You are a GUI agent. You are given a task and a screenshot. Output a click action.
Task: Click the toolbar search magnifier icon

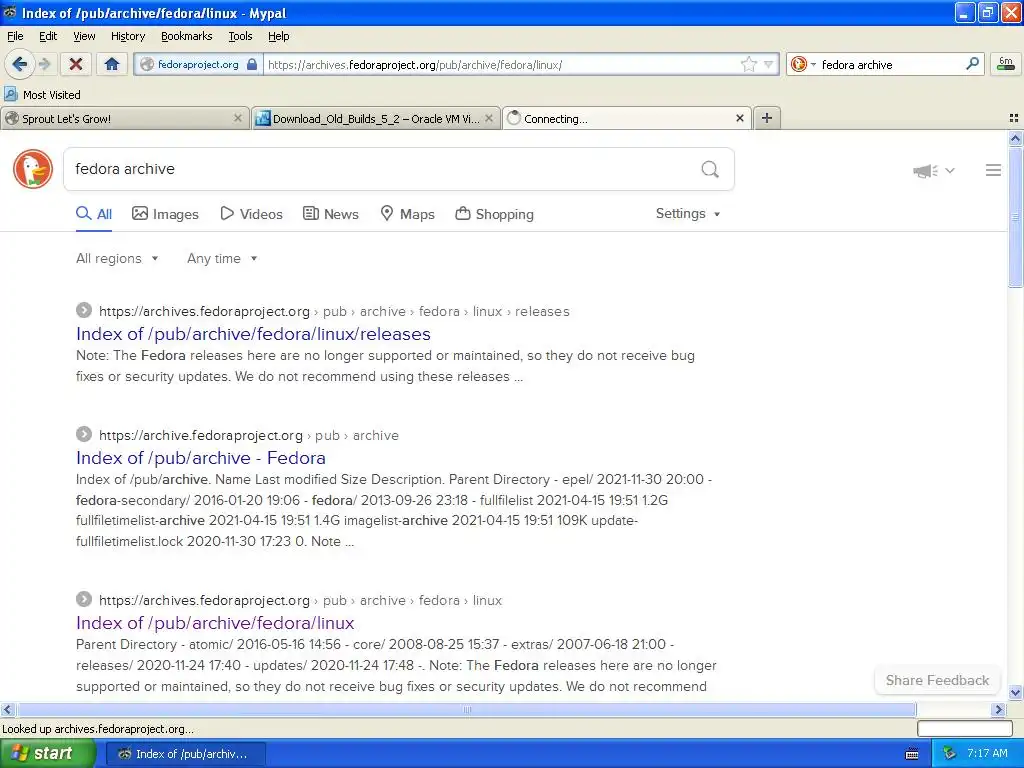(972, 64)
